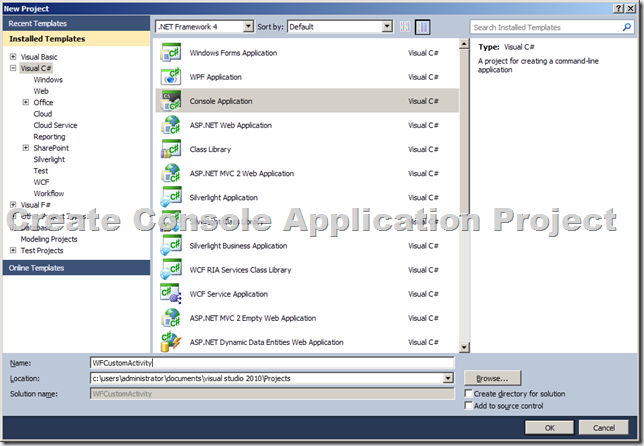Click the Silverlight Application template icon

(x=171, y=198)
